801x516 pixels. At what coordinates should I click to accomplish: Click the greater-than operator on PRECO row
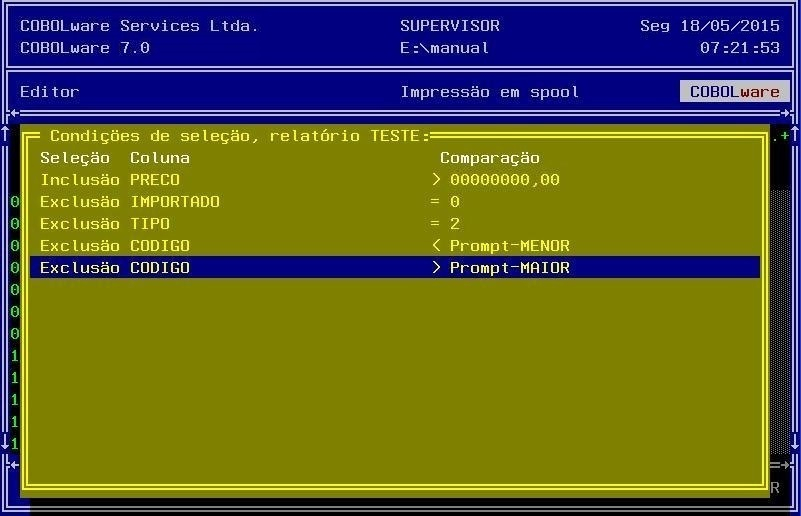(436, 180)
